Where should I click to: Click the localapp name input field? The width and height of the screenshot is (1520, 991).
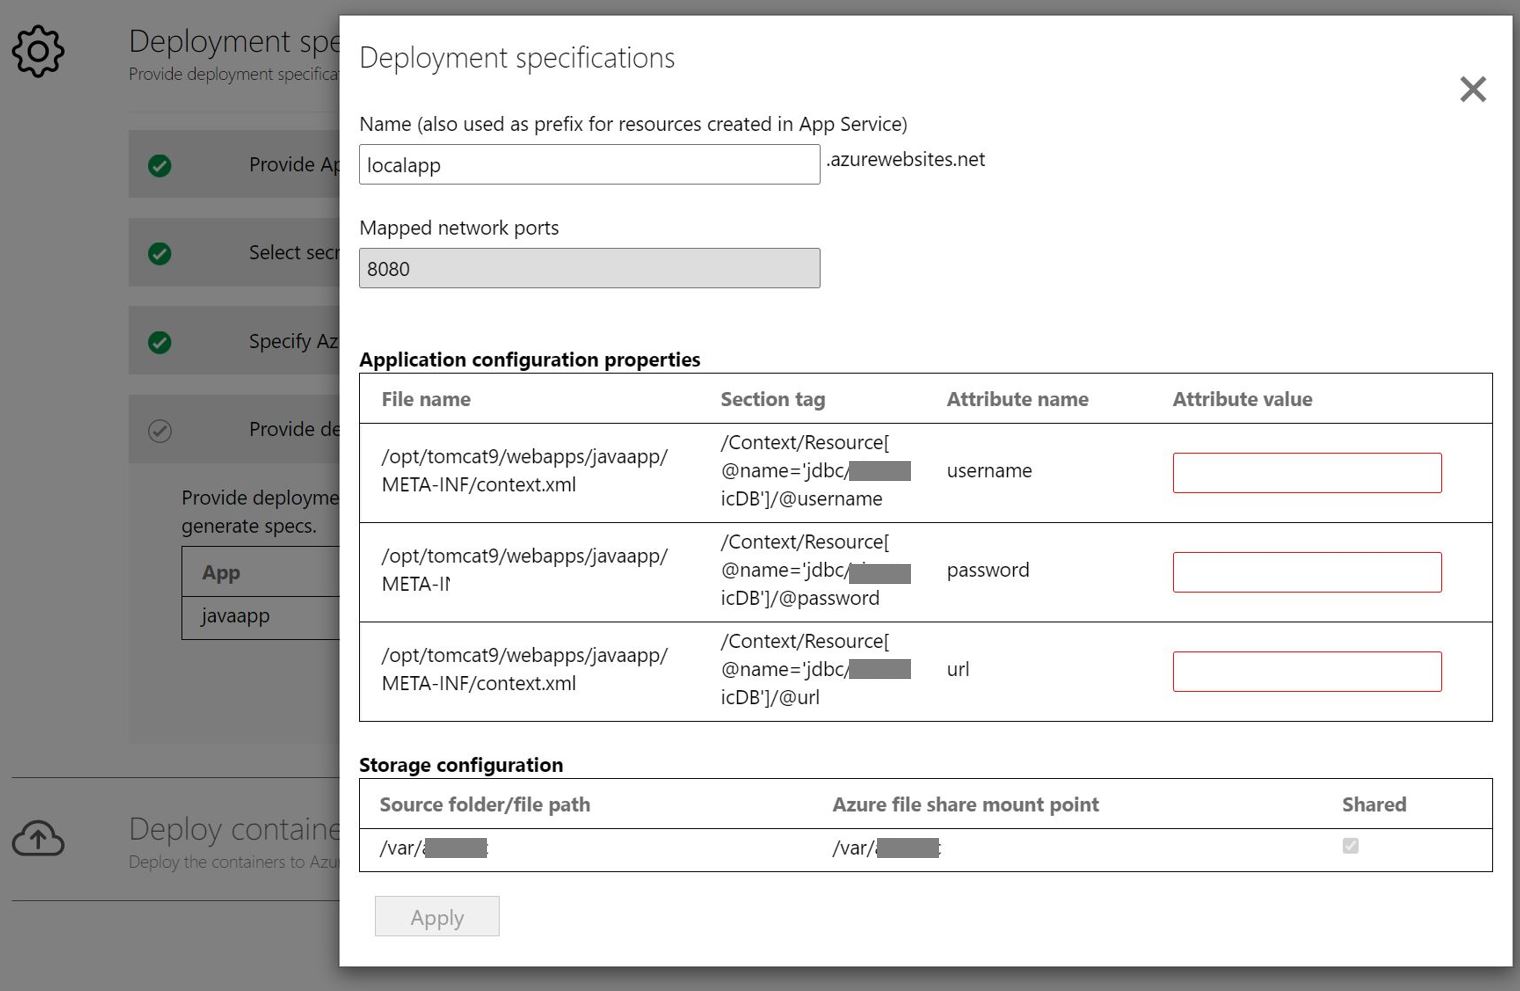(x=589, y=164)
